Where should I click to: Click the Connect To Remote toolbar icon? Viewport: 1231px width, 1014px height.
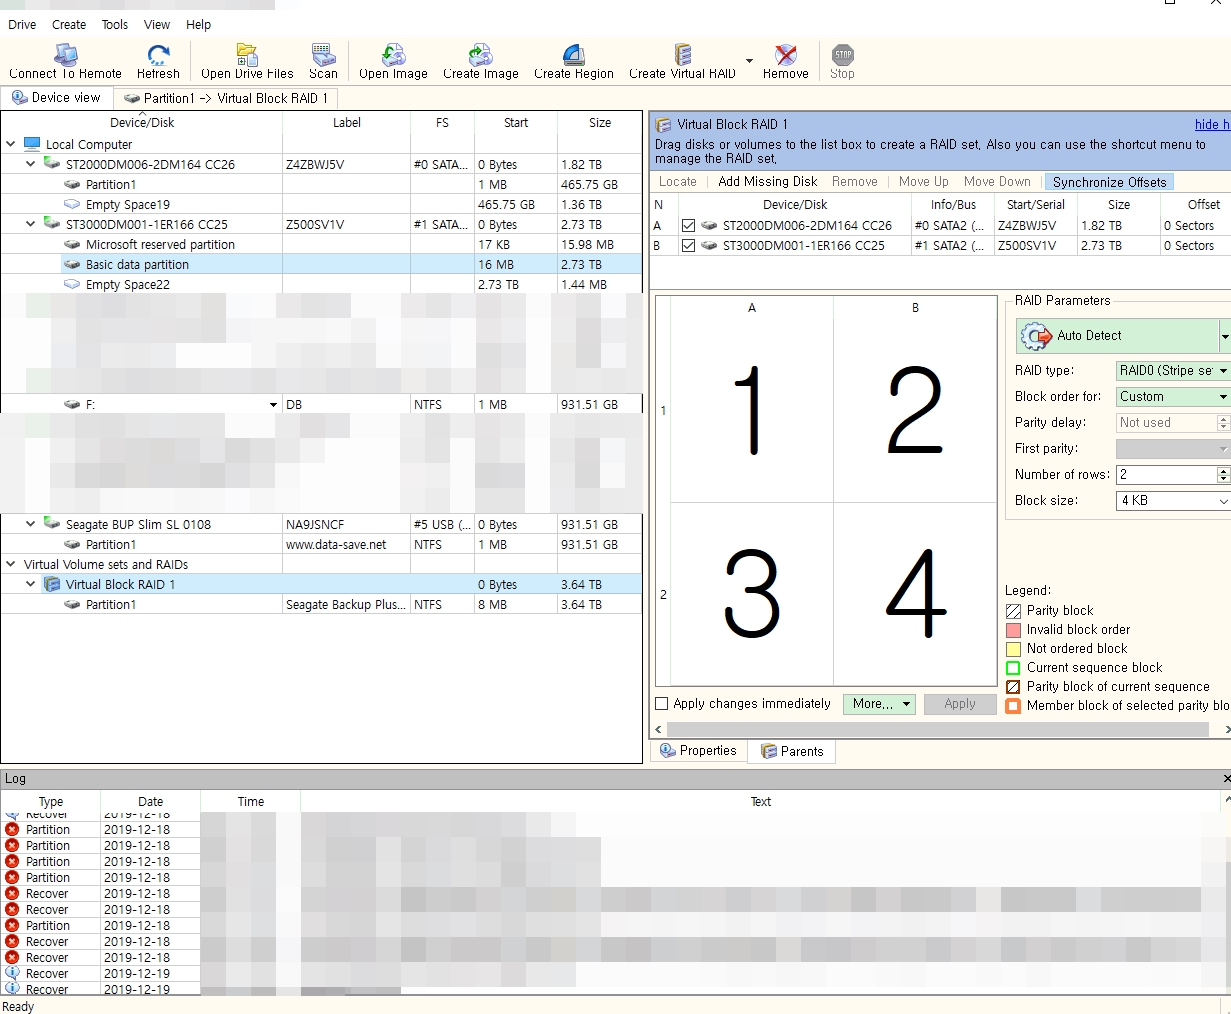(66, 56)
